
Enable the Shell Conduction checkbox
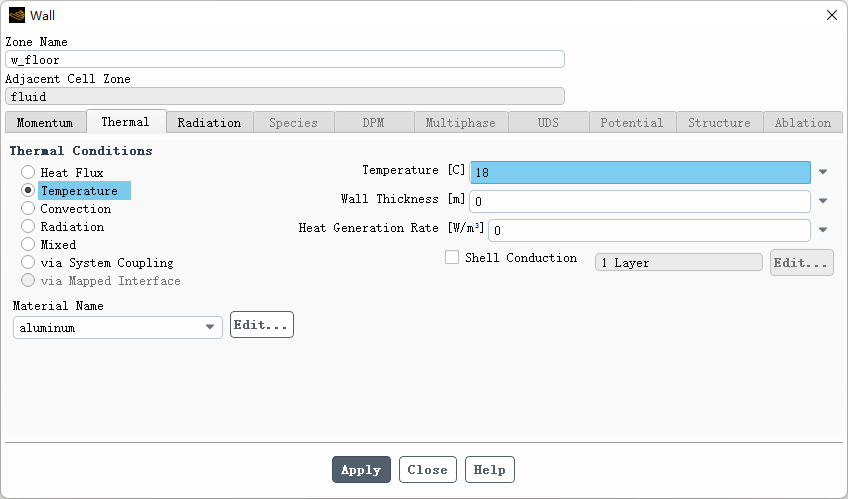click(452, 258)
